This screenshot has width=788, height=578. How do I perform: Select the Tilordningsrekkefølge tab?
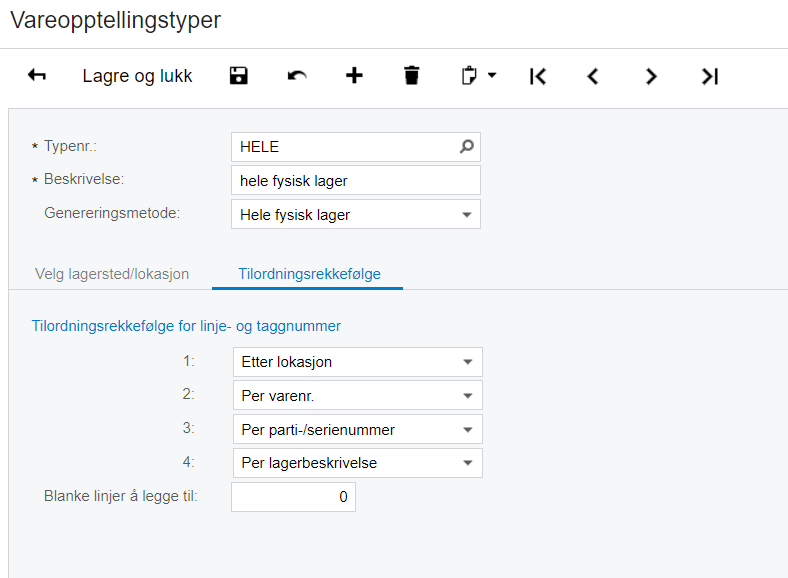point(309,274)
